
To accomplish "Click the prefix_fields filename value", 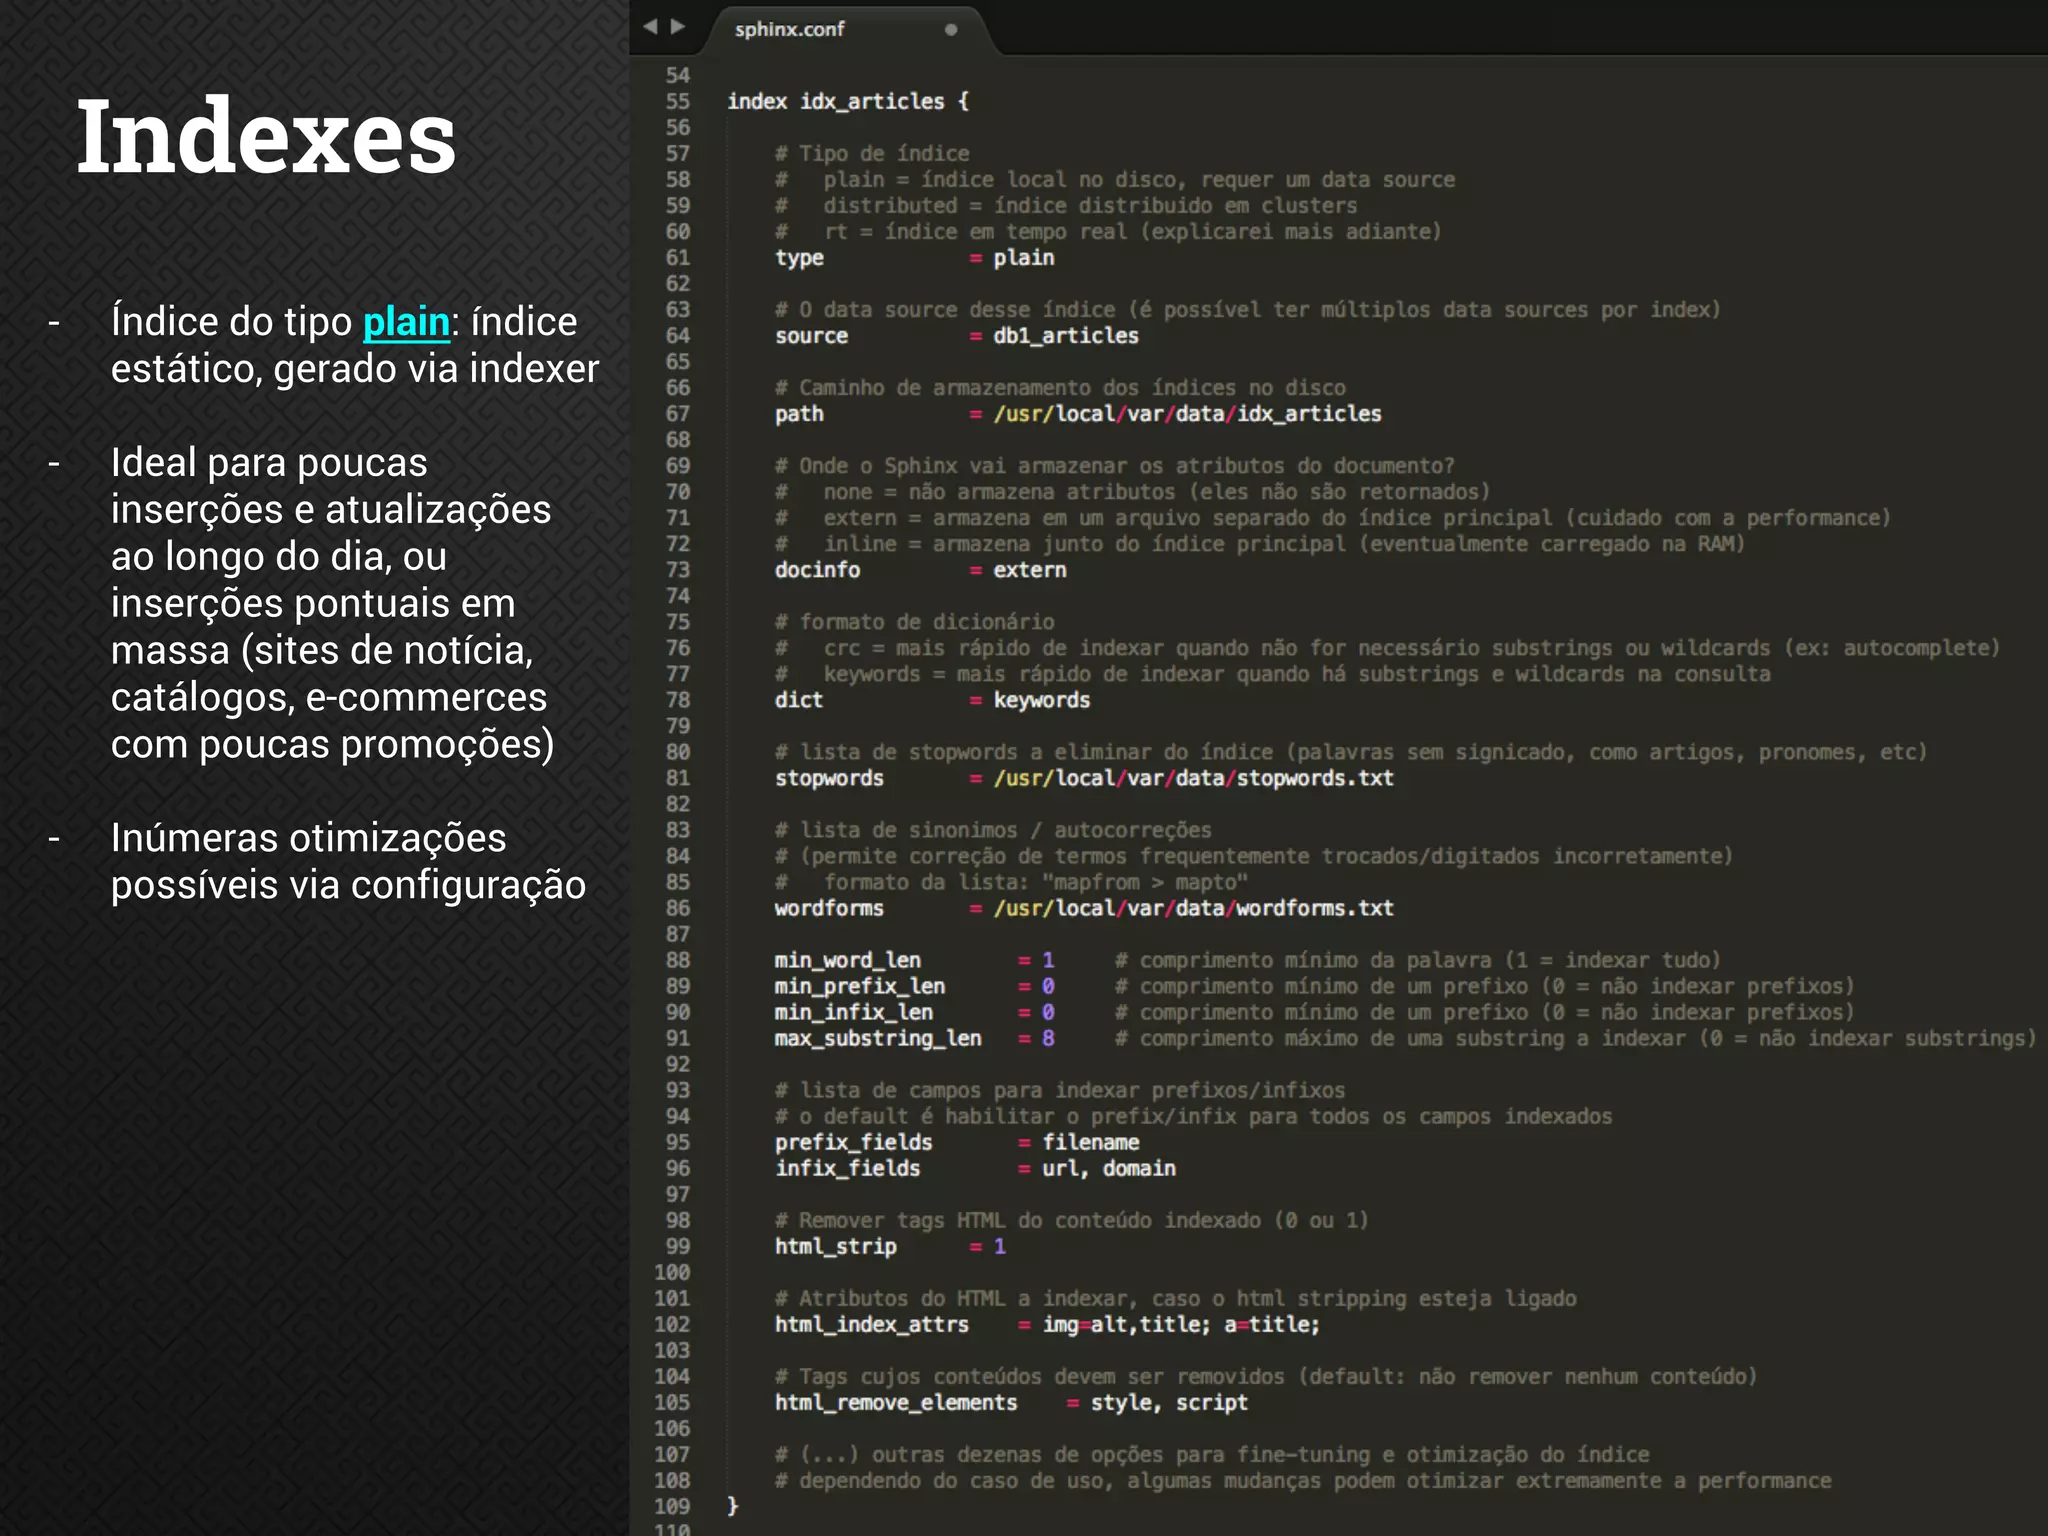I will (1091, 1142).
